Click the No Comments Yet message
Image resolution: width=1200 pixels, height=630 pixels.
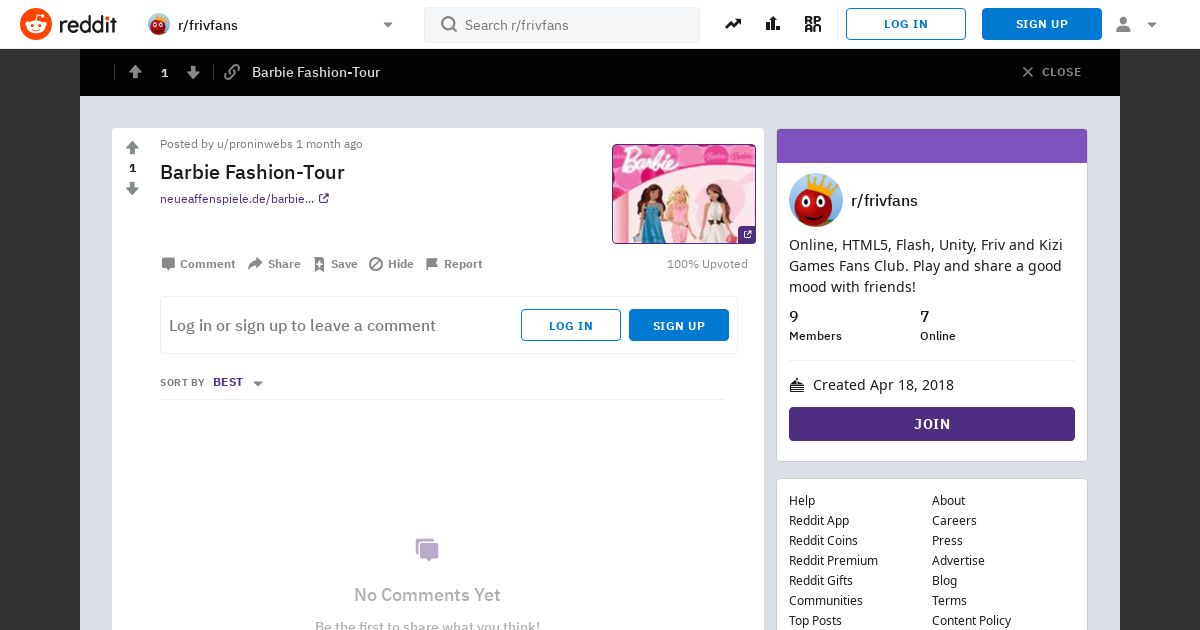pyautogui.click(x=427, y=595)
